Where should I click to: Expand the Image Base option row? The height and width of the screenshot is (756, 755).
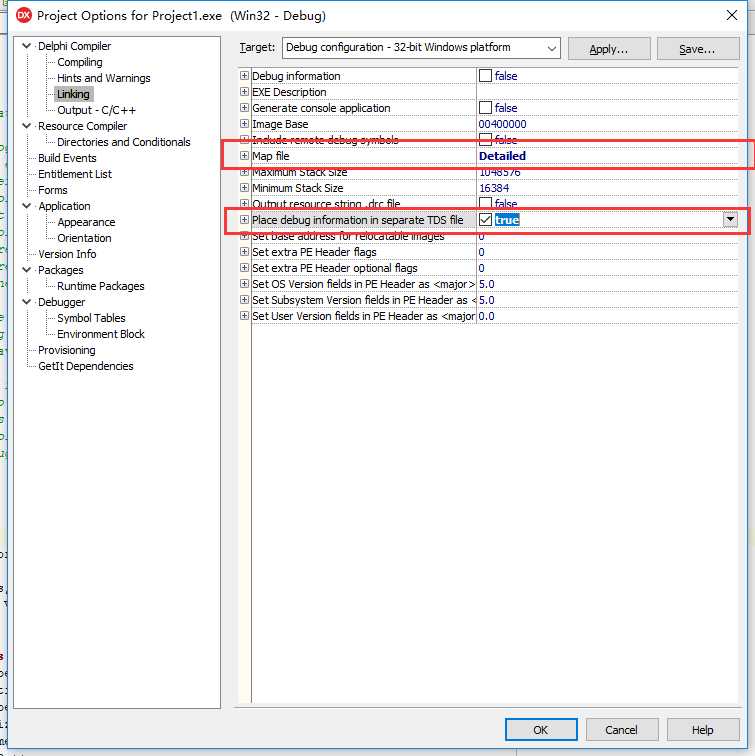pyautogui.click(x=244, y=124)
